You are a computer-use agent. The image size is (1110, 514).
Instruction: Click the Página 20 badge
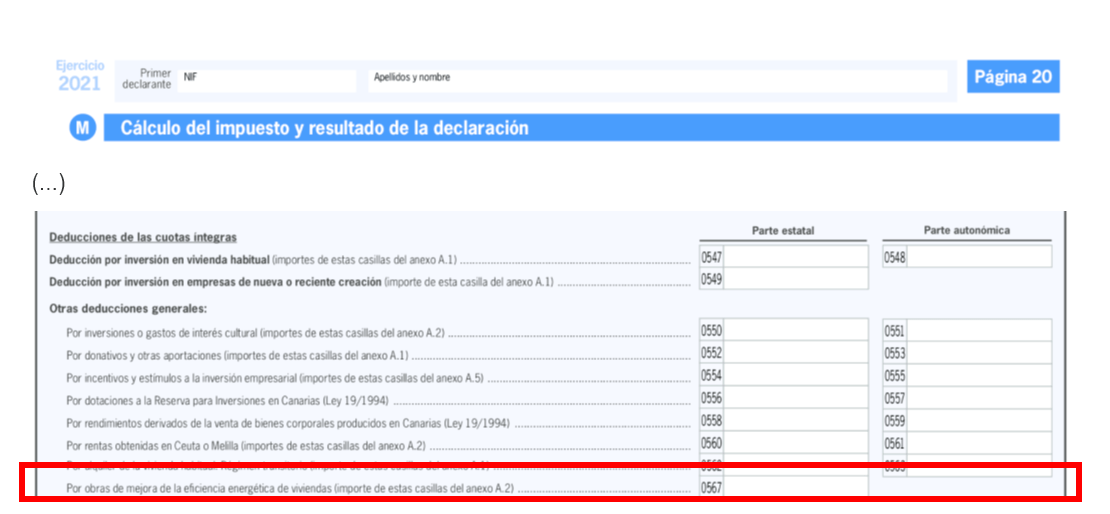tap(1012, 77)
